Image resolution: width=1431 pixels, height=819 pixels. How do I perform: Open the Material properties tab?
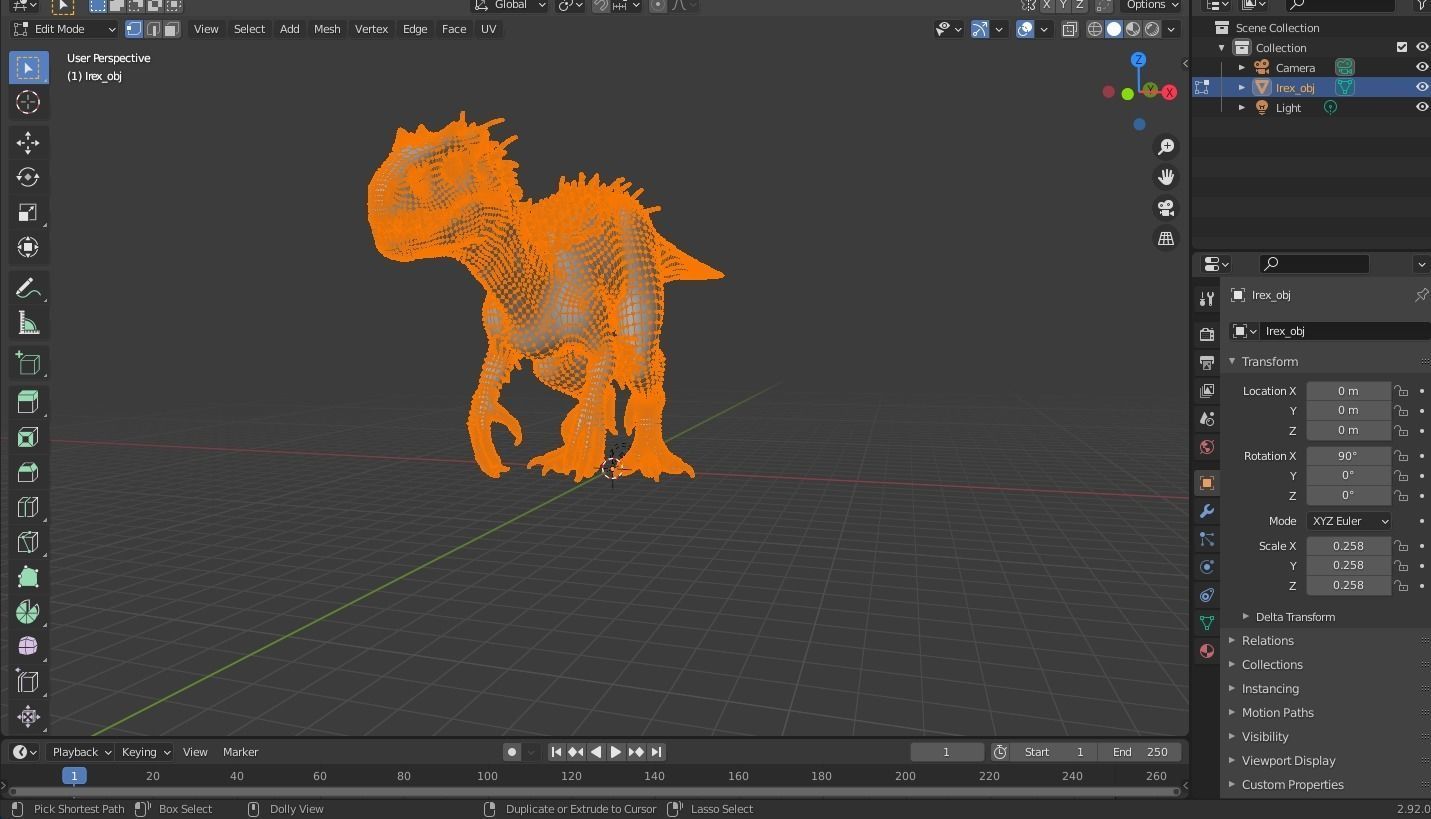pos(1207,651)
